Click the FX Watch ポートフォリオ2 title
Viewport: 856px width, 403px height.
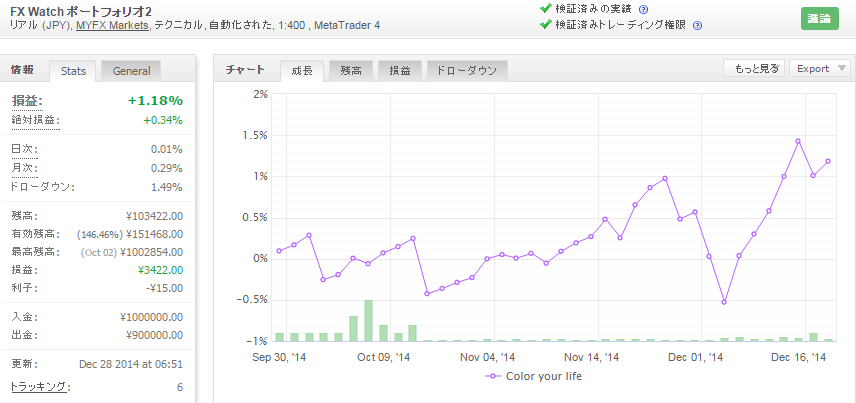click(x=81, y=10)
